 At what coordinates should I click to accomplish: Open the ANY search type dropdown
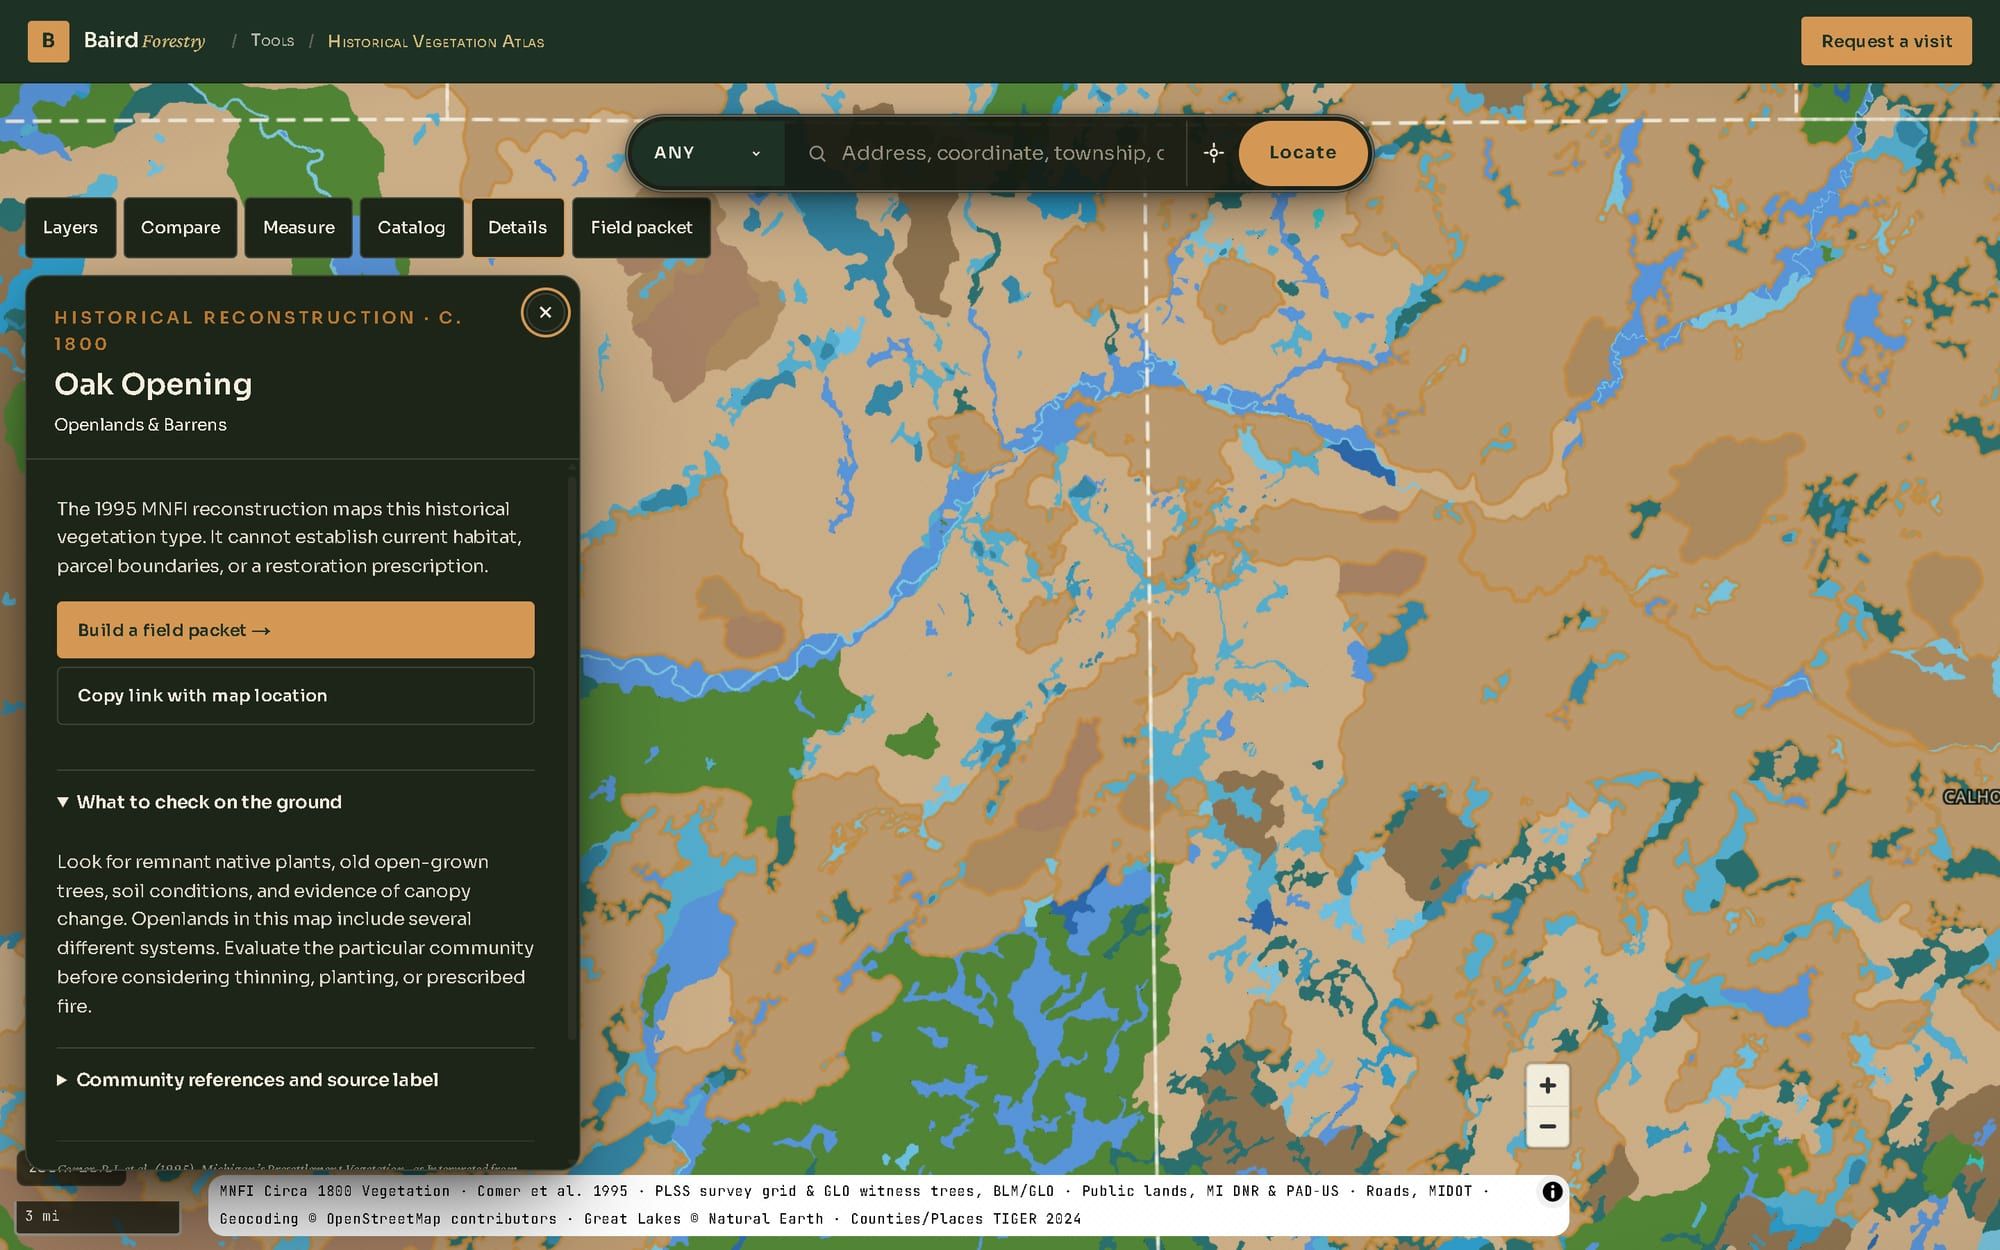pyautogui.click(x=707, y=153)
